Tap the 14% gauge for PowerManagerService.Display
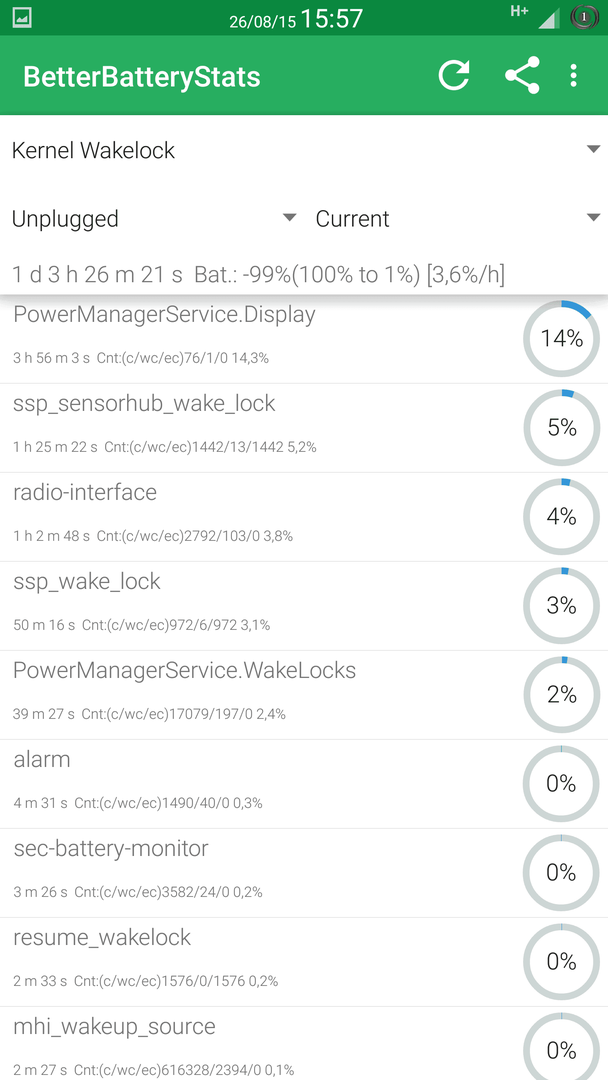The width and height of the screenshot is (608, 1080). (x=561, y=339)
